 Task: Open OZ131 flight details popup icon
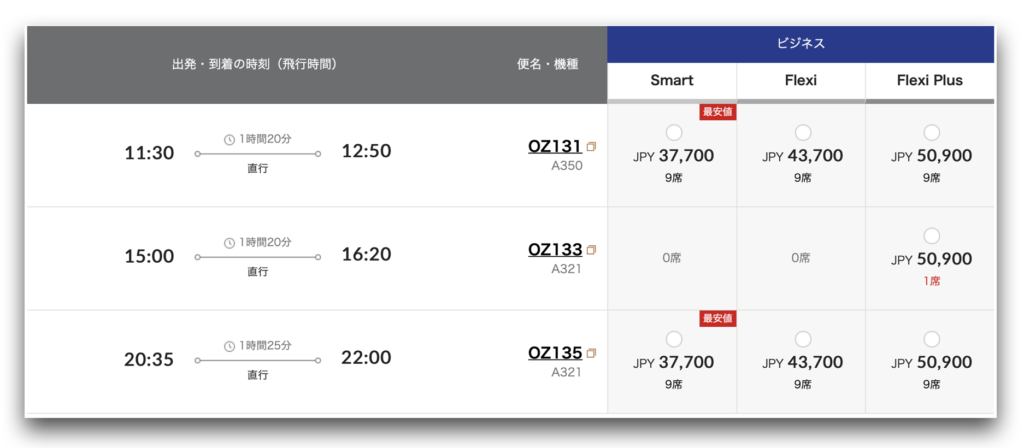(x=591, y=147)
